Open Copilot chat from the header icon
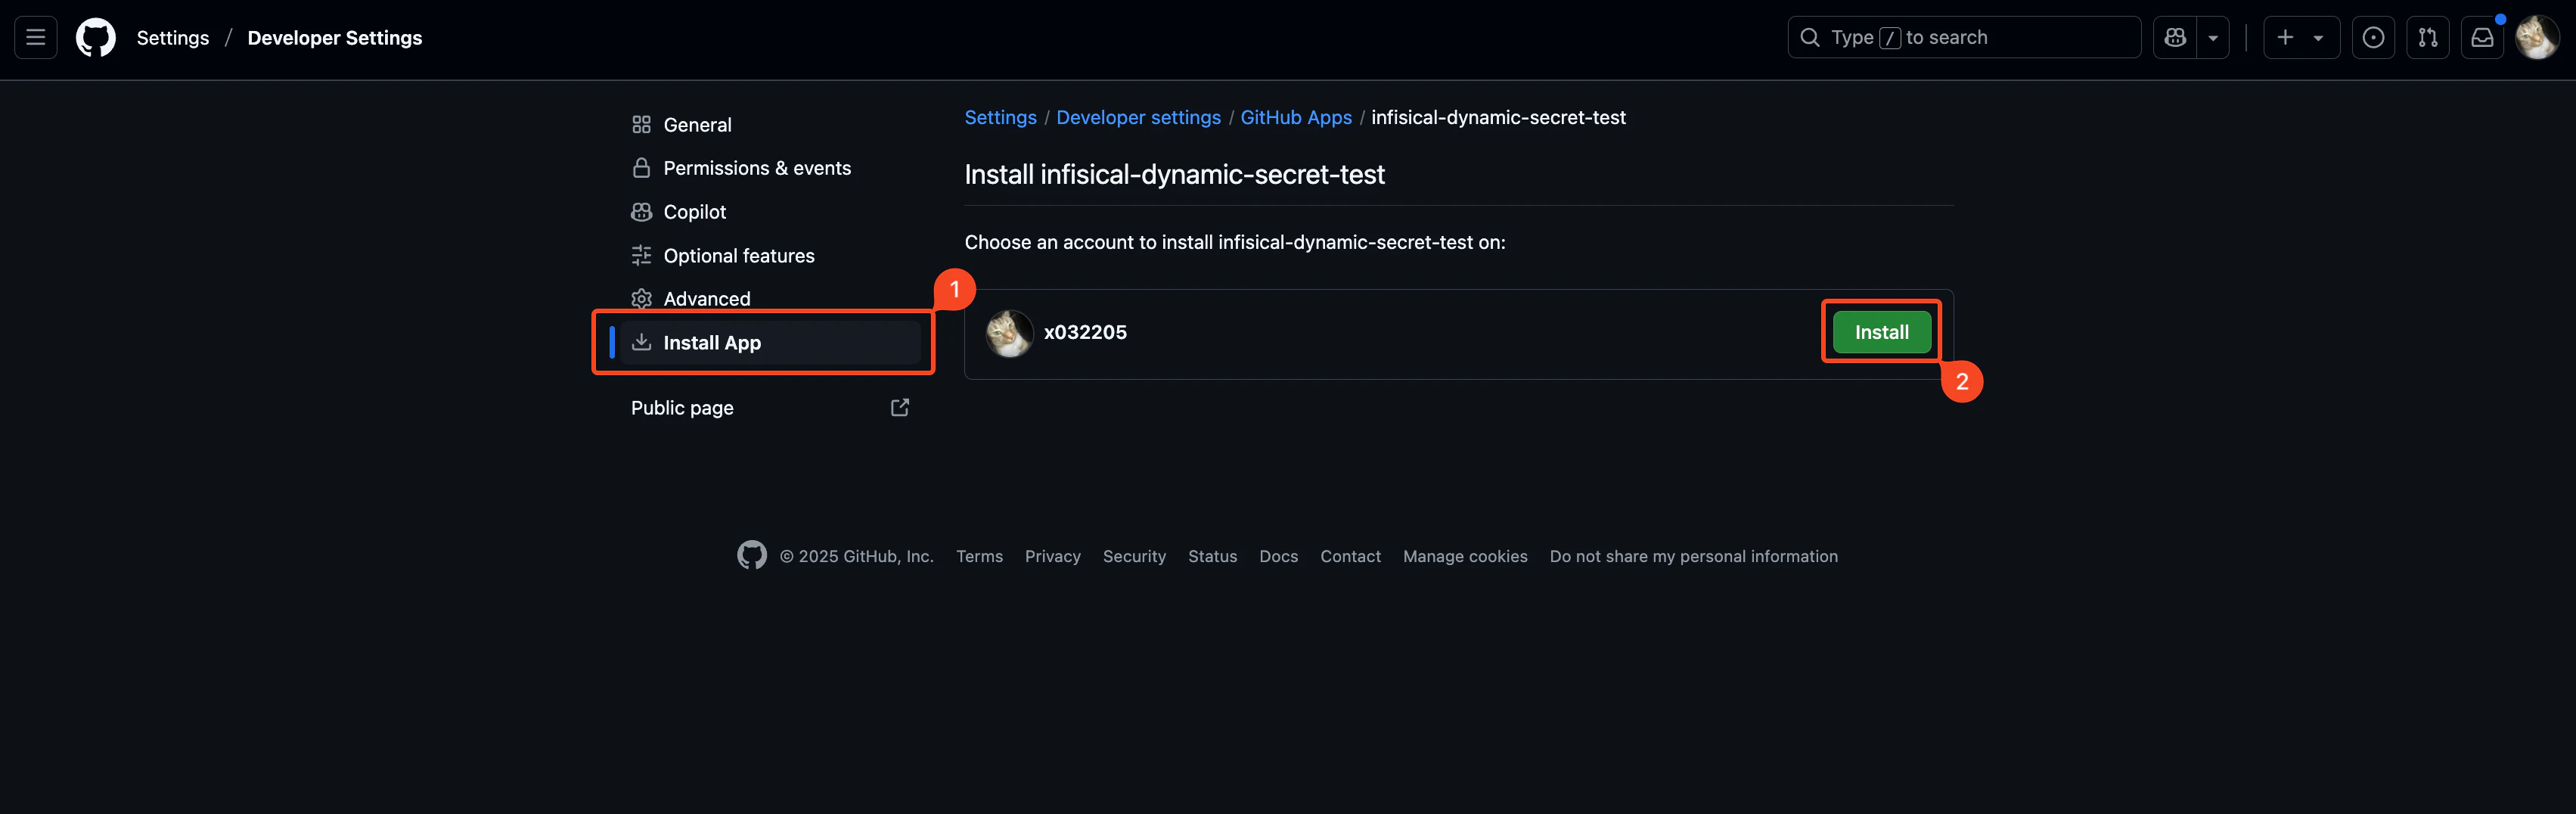The image size is (2576, 814). pyautogui.click(x=2175, y=38)
